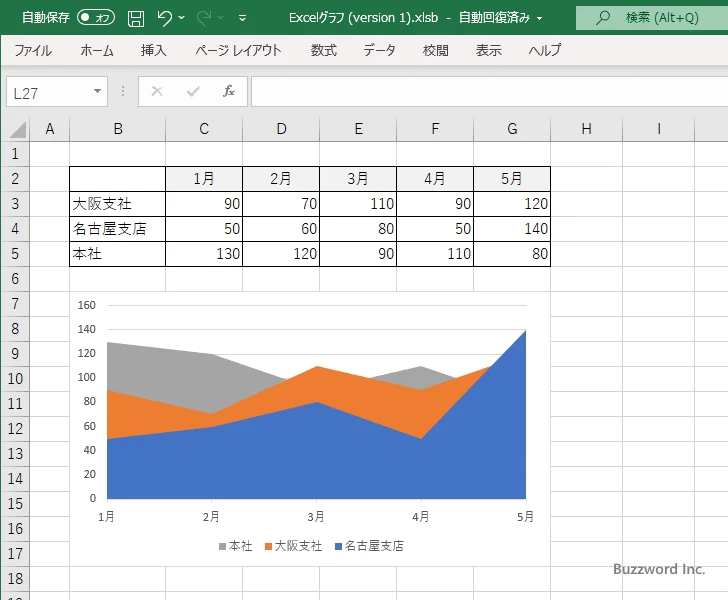Click the search magnifier icon
Screen dimensions: 728x600
[603, 18]
